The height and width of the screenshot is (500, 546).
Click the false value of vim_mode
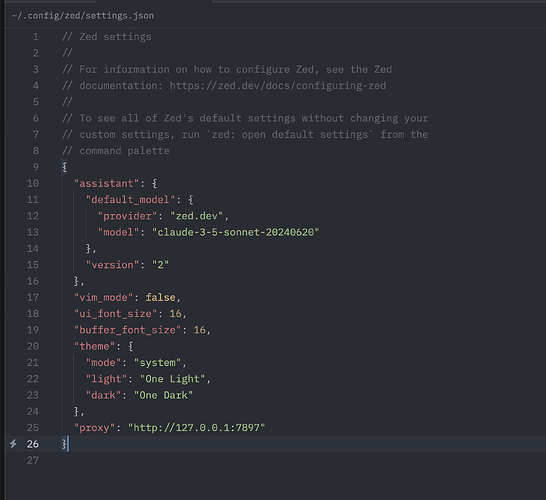click(x=161, y=297)
